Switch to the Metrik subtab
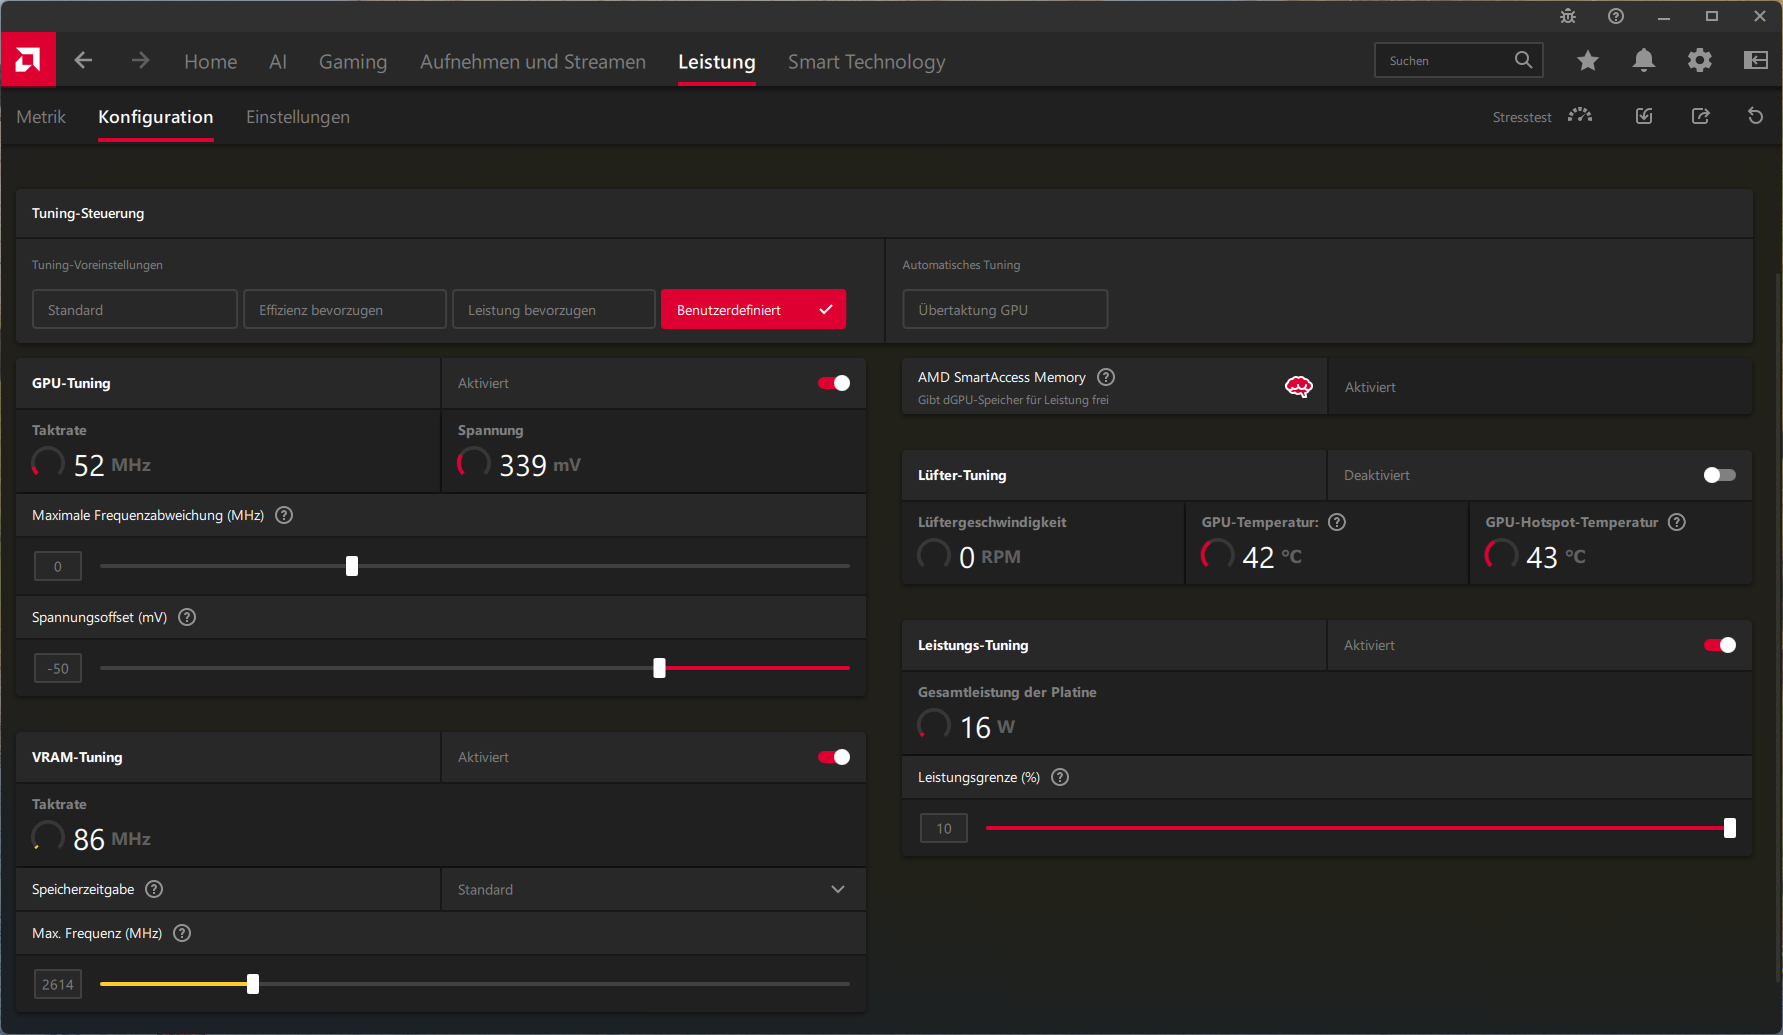 pos(41,117)
